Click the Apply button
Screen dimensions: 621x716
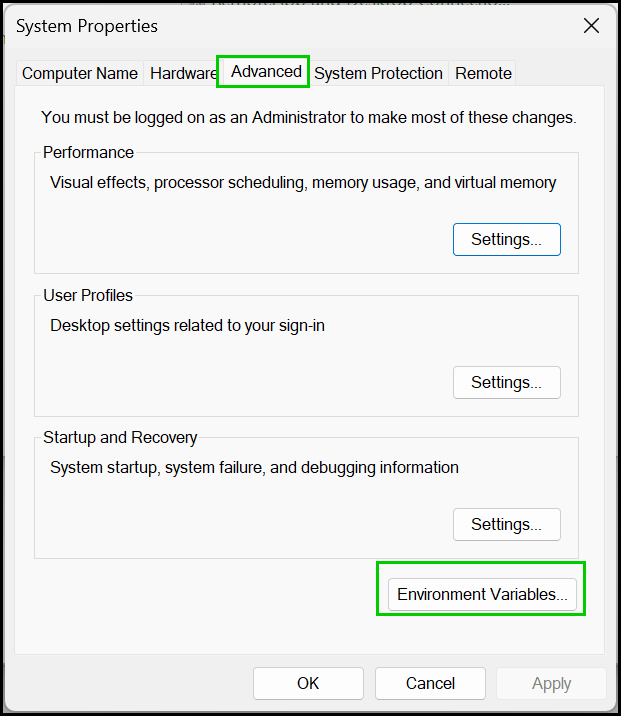point(551,684)
